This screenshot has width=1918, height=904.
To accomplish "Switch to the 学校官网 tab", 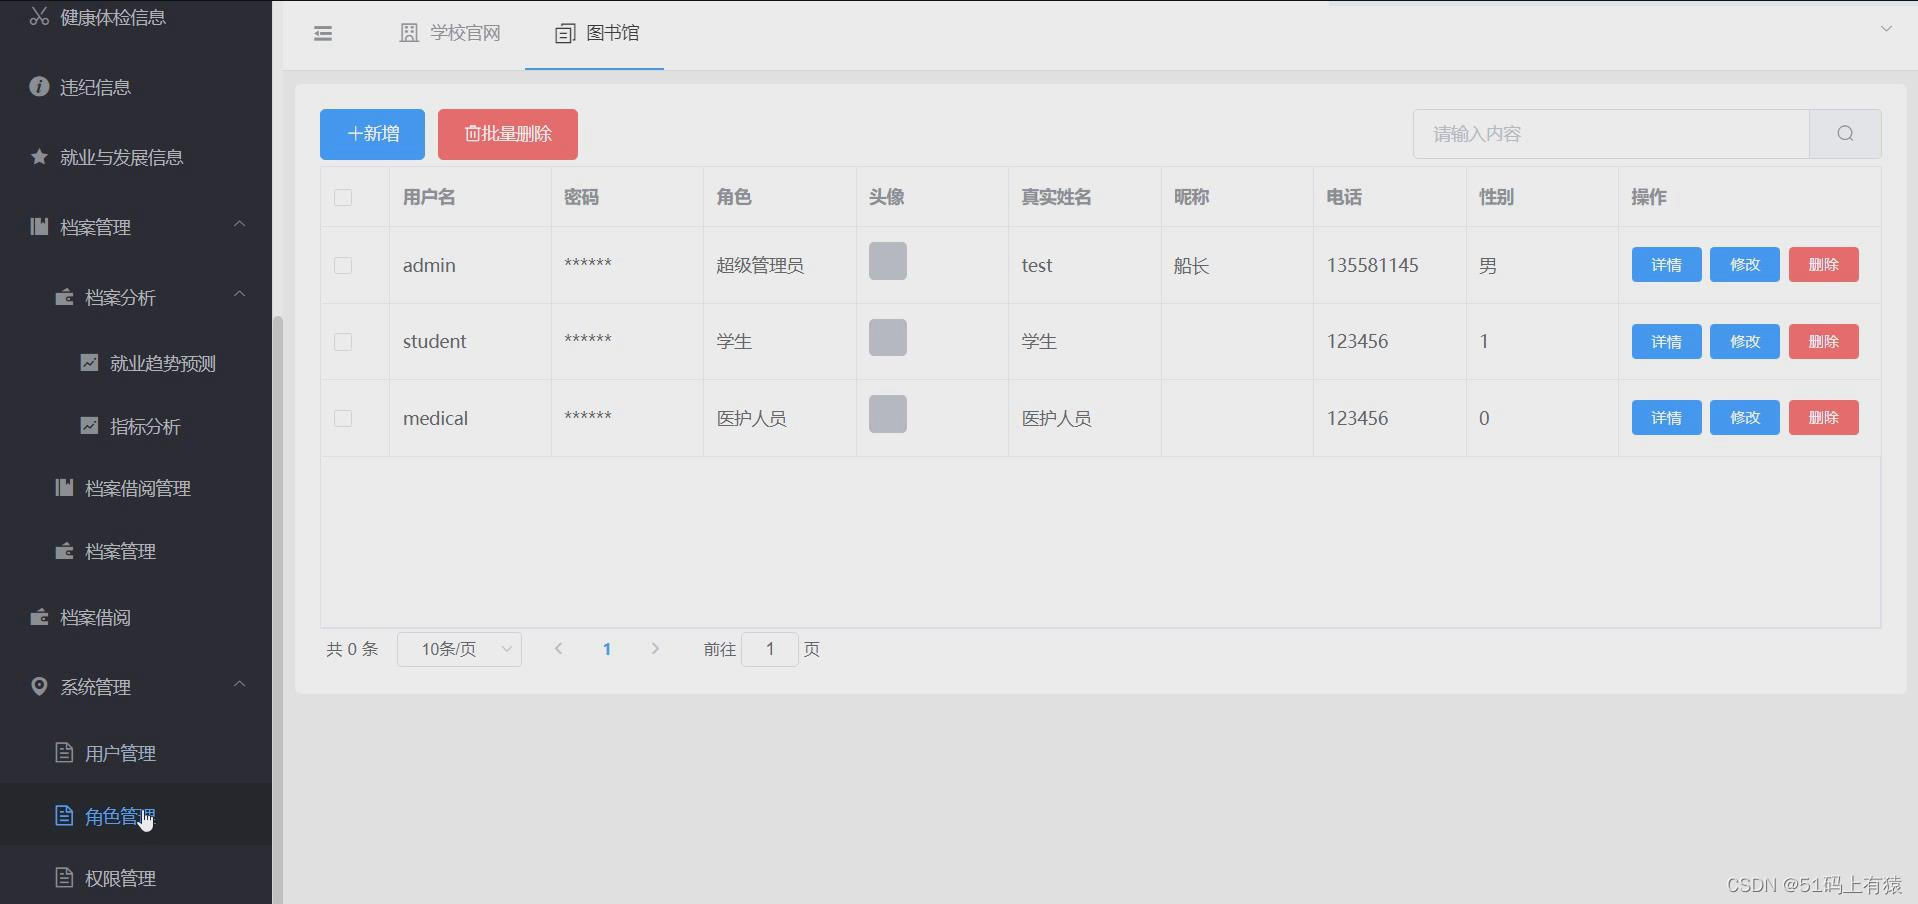I will [450, 33].
